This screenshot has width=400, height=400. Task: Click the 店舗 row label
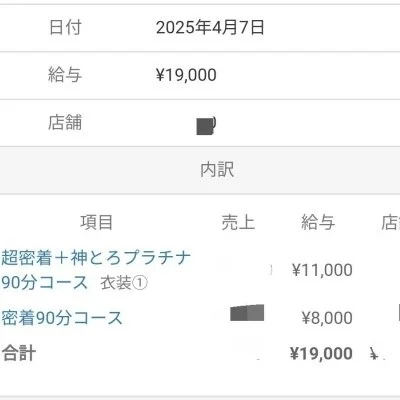click(65, 122)
